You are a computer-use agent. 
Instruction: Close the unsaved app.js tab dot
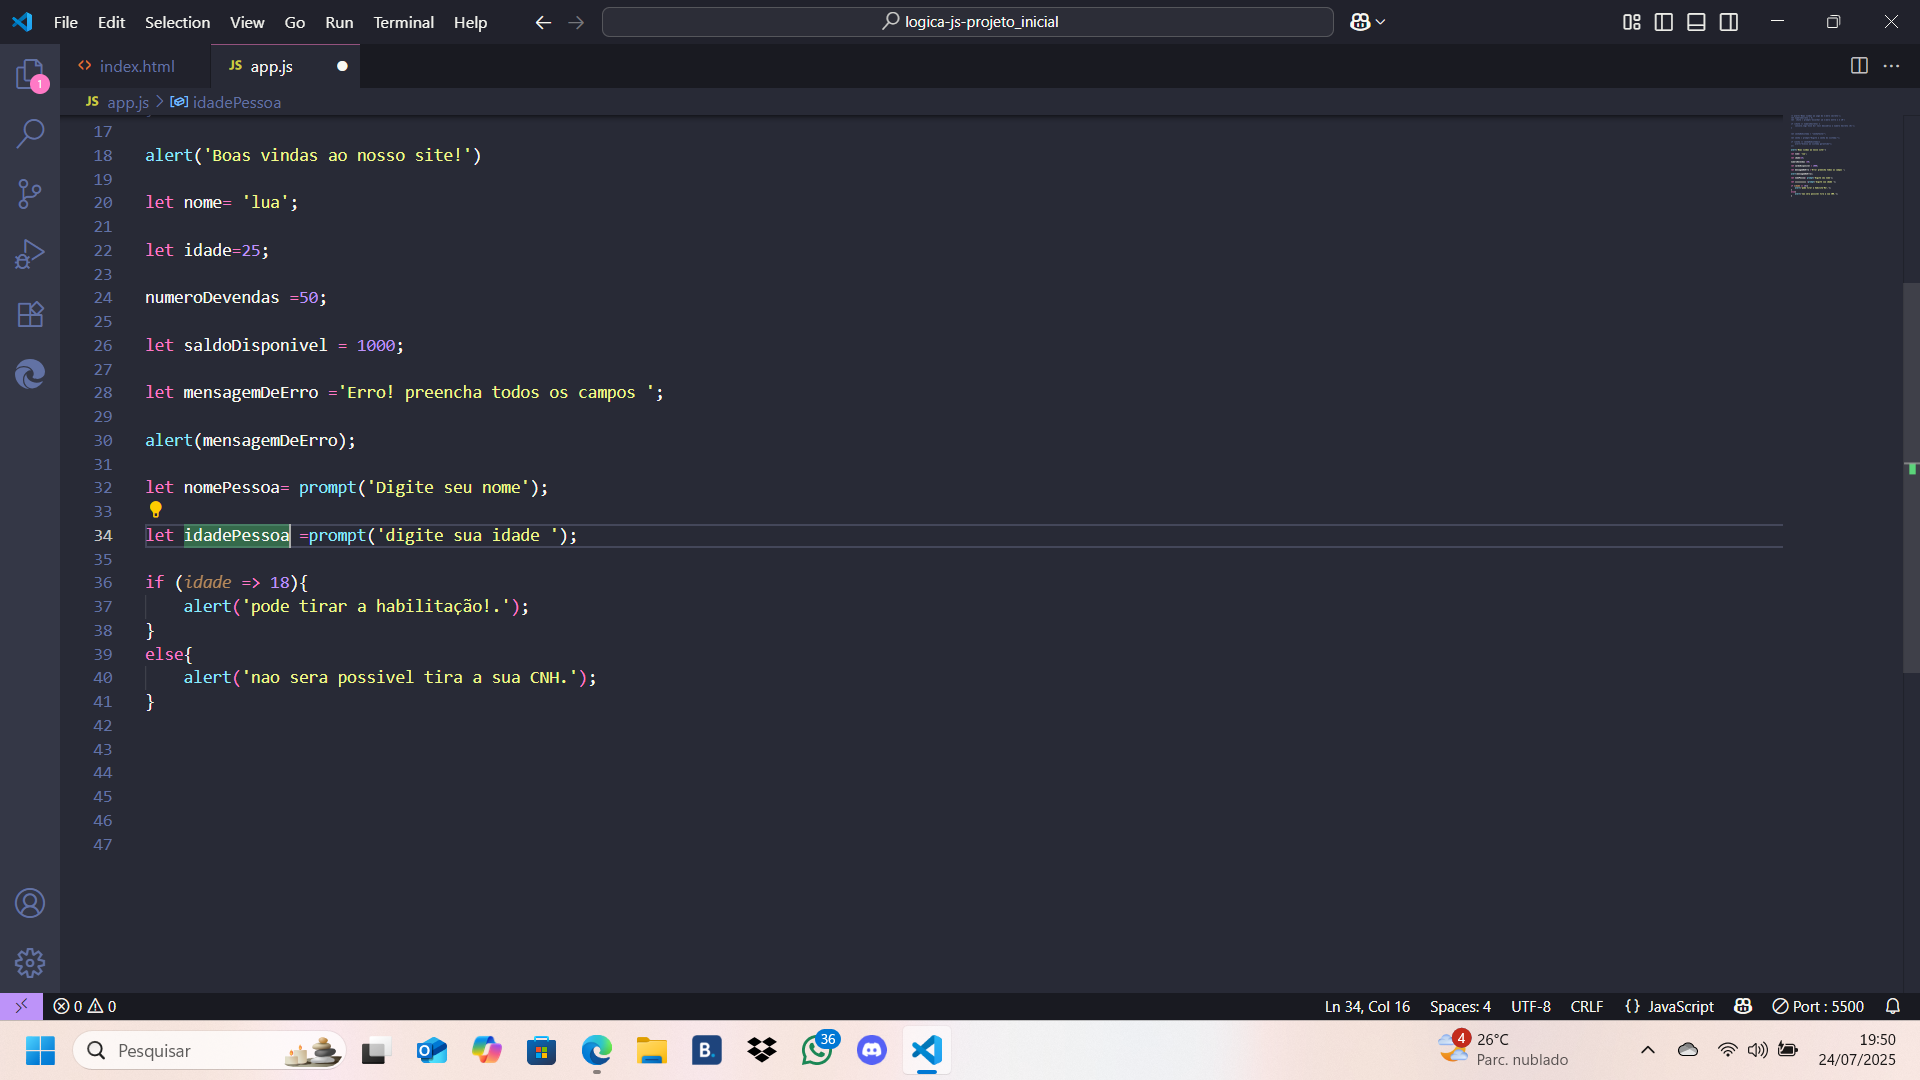tap(342, 66)
